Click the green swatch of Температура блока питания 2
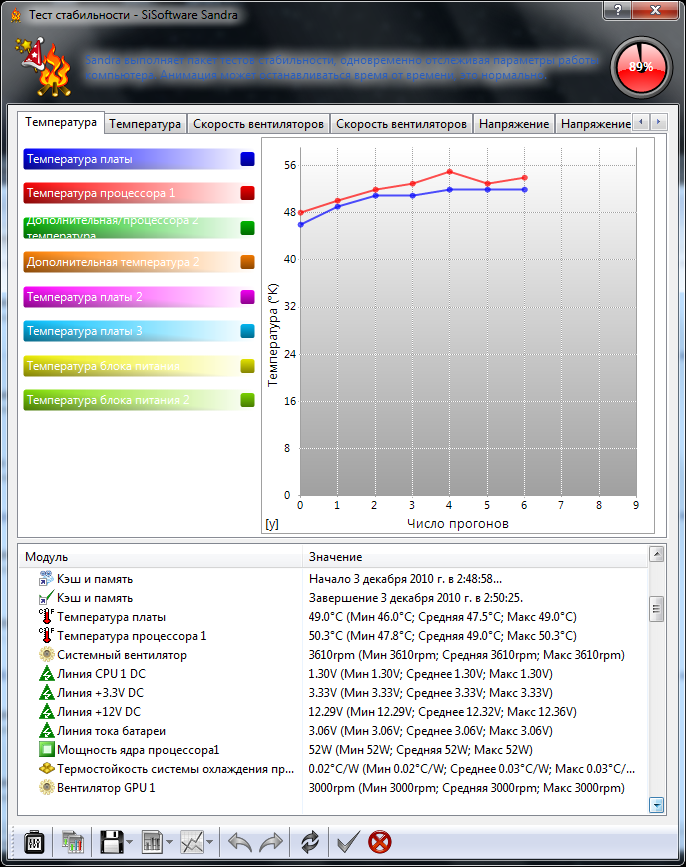The width and height of the screenshot is (686, 867). pos(248,400)
